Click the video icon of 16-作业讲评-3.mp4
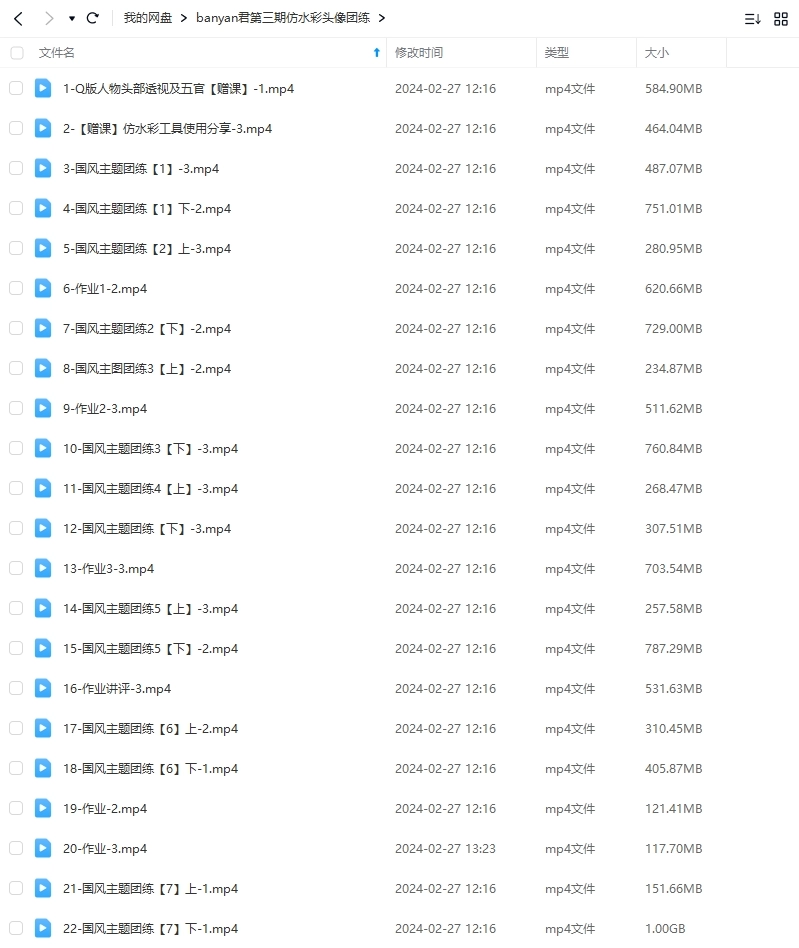The image size is (799, 948). click(43, 688)
